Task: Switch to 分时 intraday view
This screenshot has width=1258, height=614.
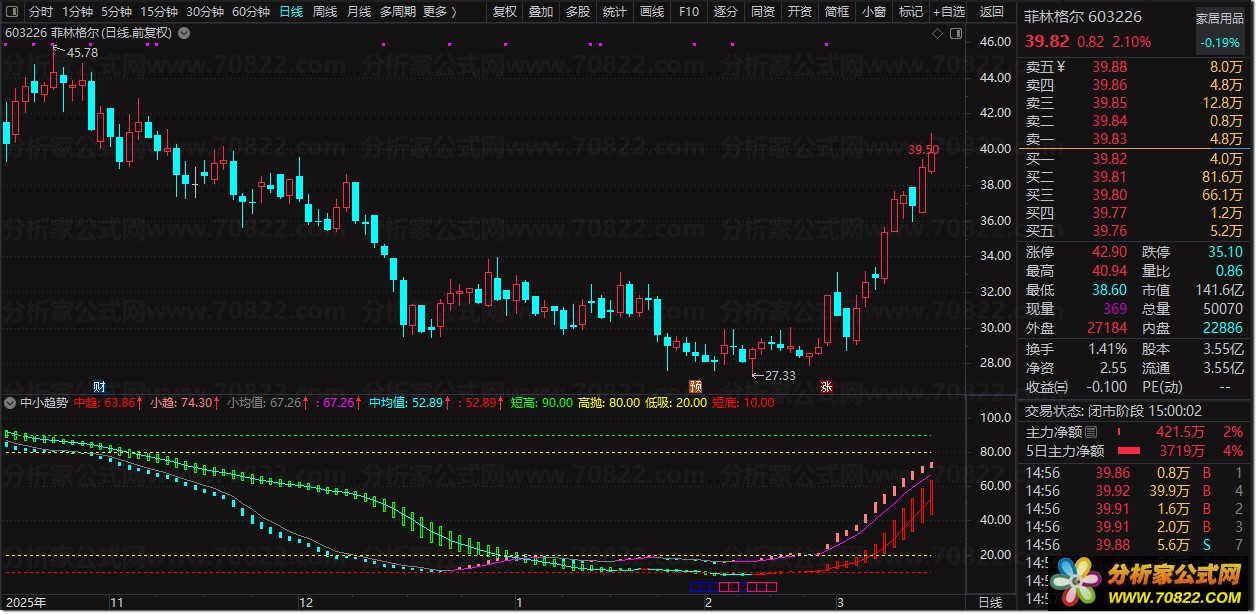Action: tap(40, 12)
